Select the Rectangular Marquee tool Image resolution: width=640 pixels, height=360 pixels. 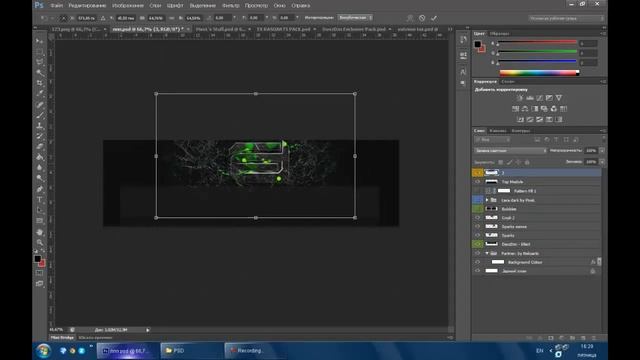point(40,52)
